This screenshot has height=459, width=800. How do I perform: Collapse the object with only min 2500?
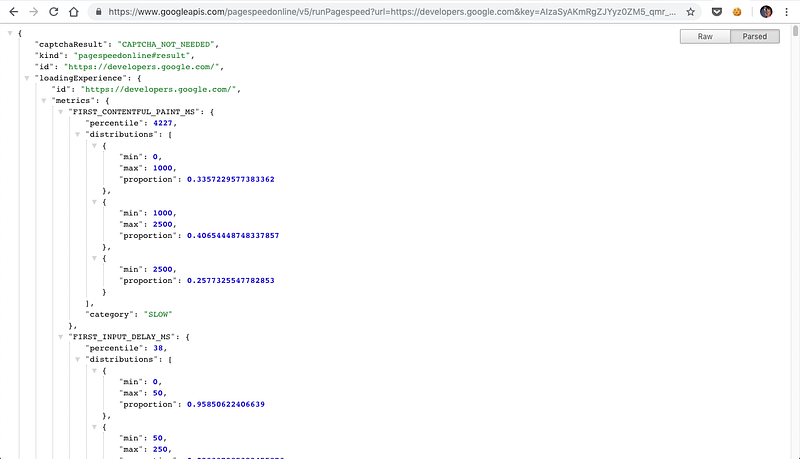tap(94, 258)
